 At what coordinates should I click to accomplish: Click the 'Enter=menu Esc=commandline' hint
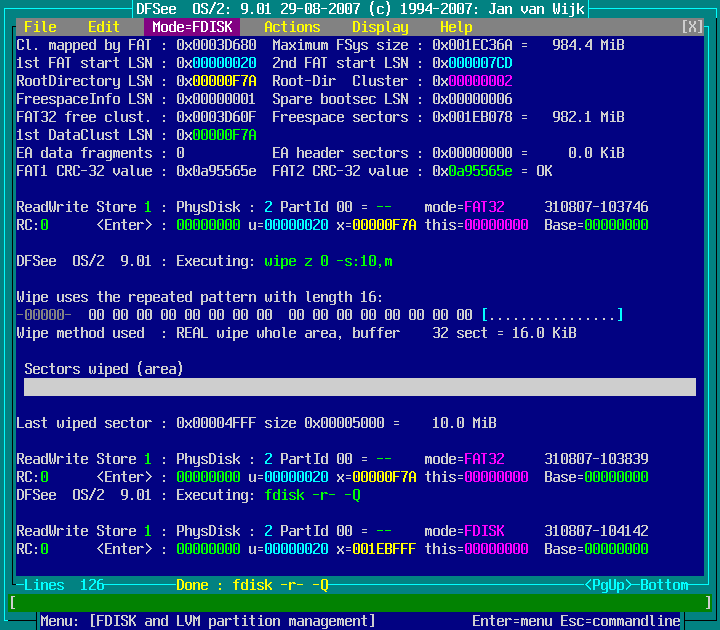tap(576, 621)
